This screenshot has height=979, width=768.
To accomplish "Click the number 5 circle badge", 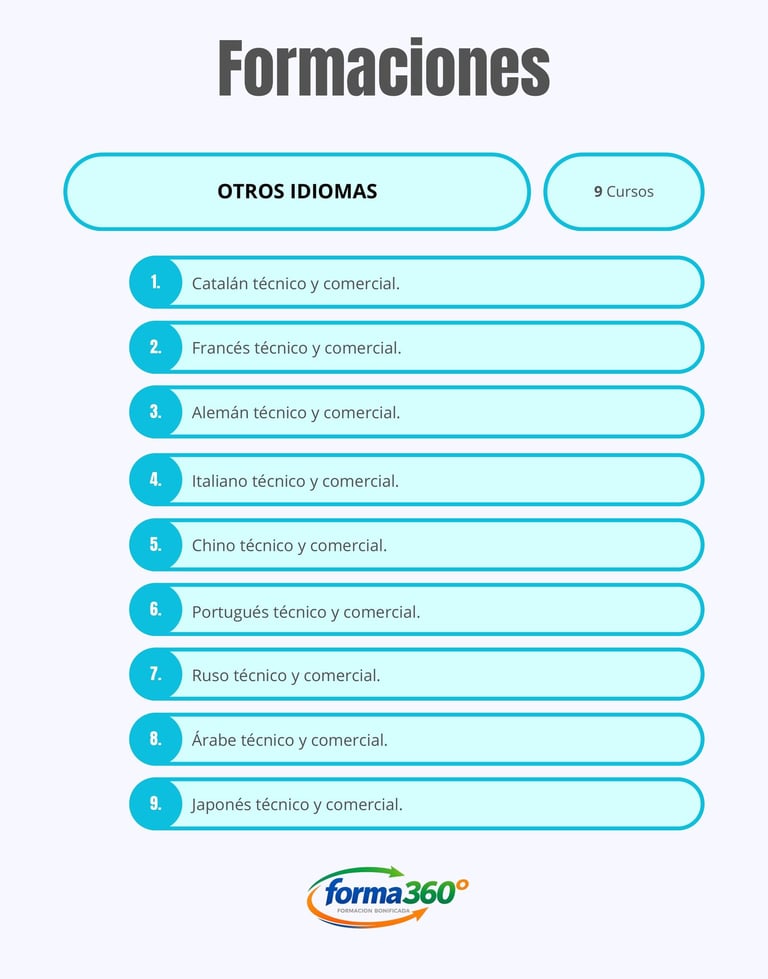I will (155, 544).
